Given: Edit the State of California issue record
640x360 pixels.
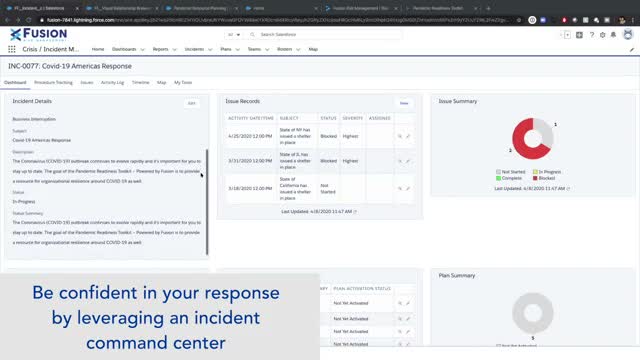Looking at the screenshot, I should [408, 189].
